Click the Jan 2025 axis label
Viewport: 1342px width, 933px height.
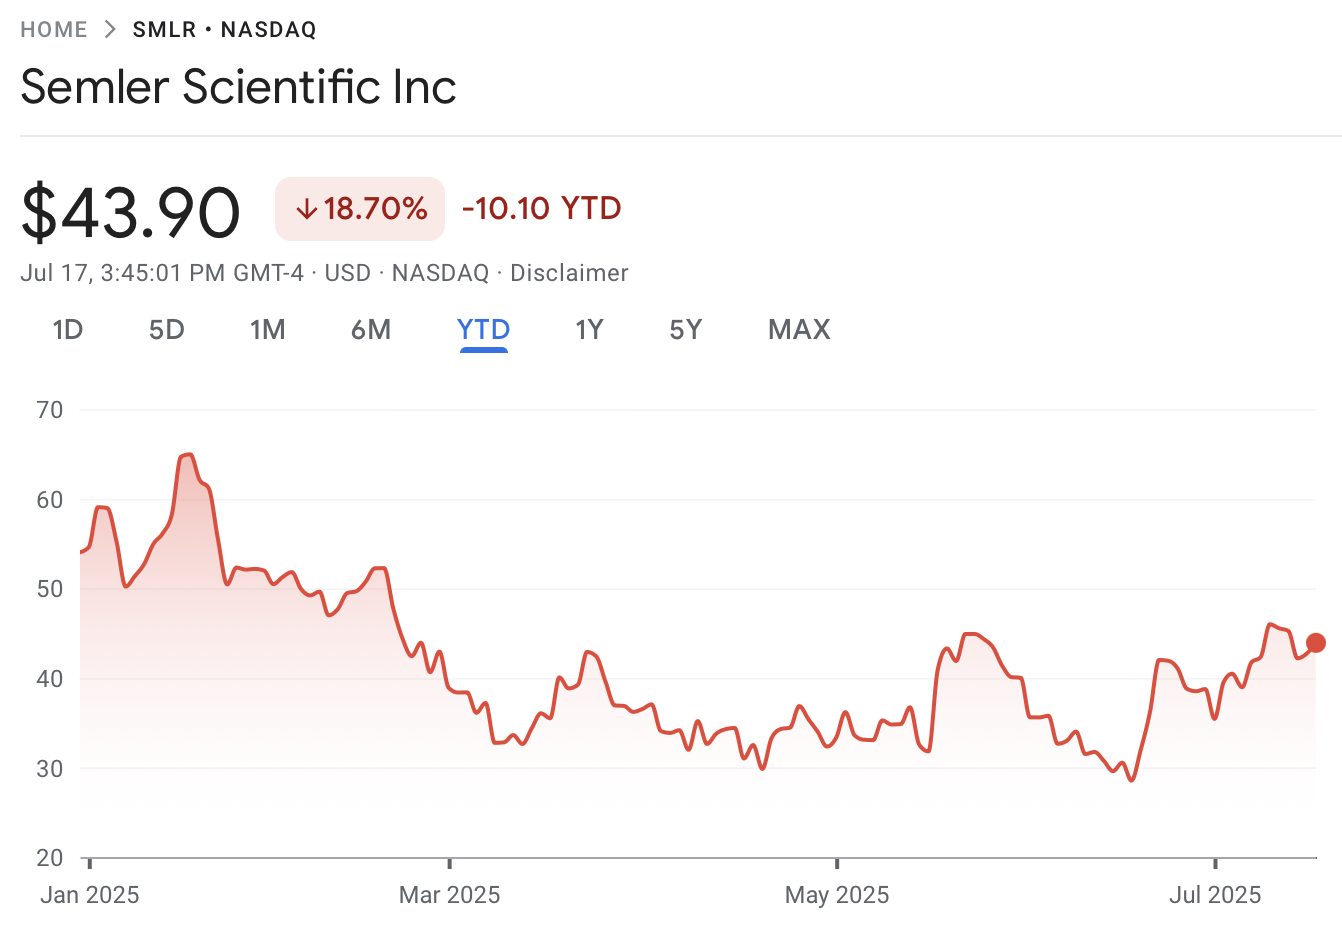[90, 895]
